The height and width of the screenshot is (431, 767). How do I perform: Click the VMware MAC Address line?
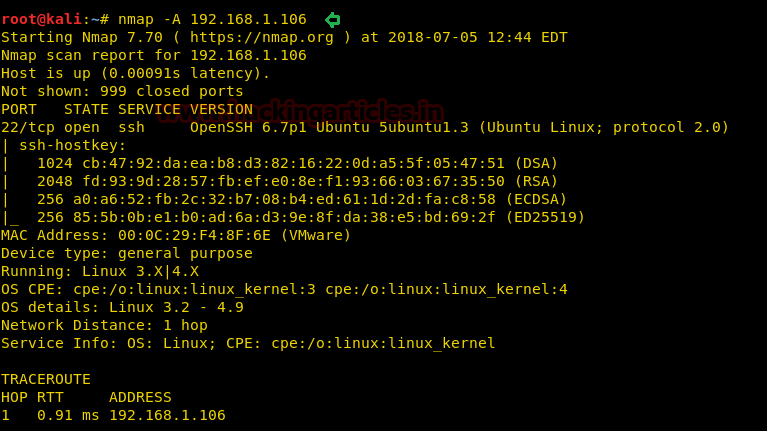176,235
